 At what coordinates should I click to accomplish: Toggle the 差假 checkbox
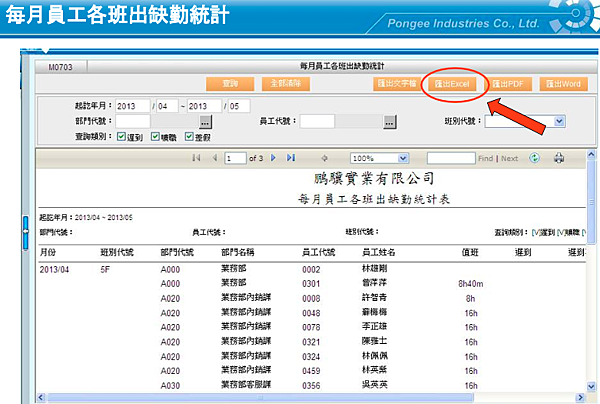[x=189, y=137]
